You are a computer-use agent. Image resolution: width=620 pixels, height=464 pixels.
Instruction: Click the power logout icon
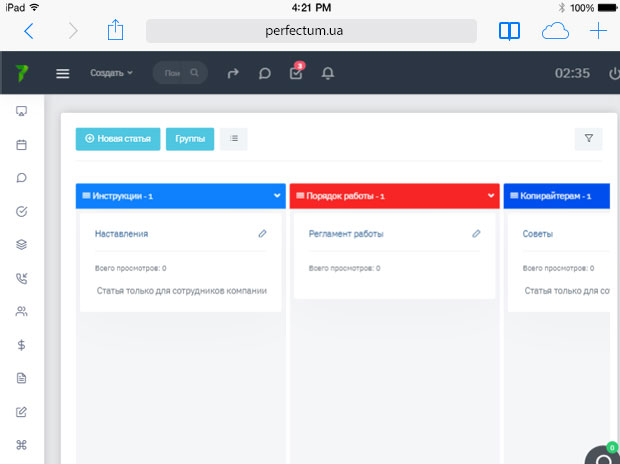(x=614, y=74)
